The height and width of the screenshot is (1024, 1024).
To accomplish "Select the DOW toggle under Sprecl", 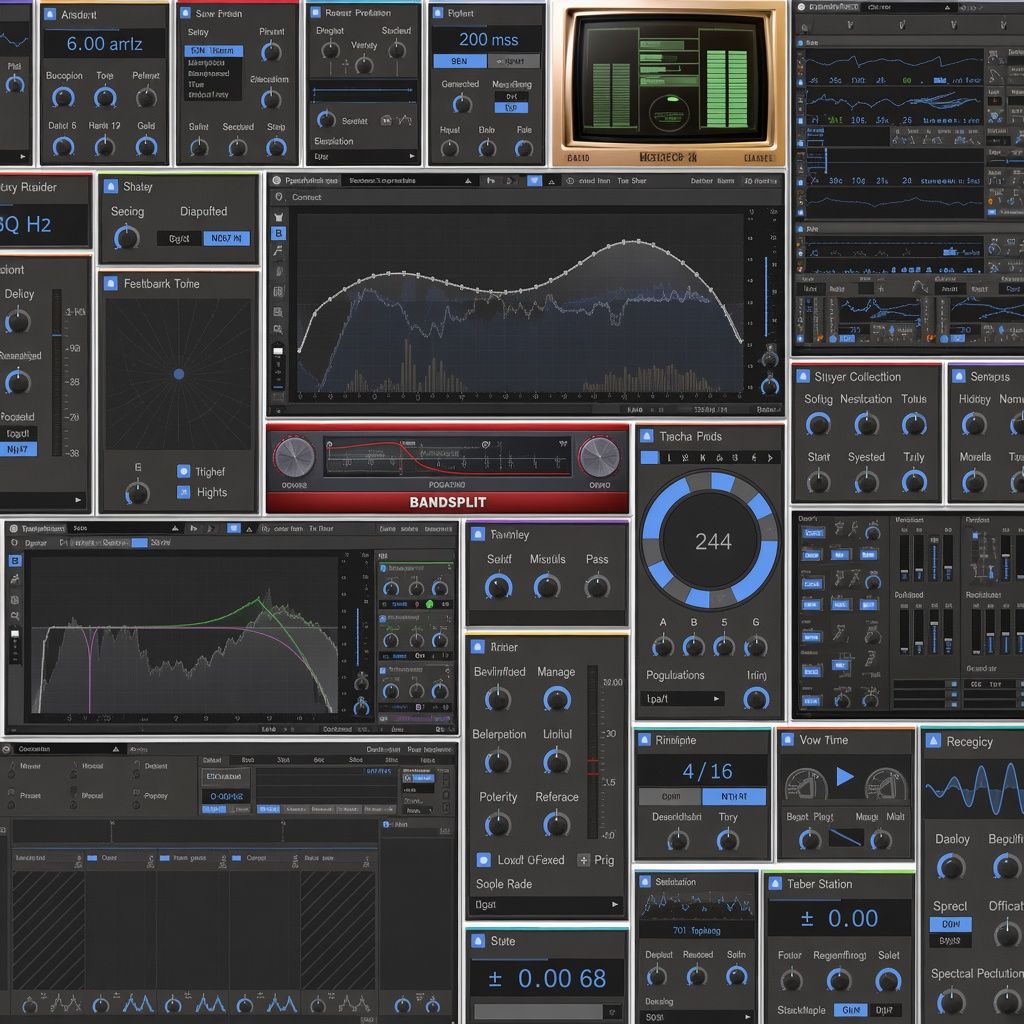I will 951,924.
